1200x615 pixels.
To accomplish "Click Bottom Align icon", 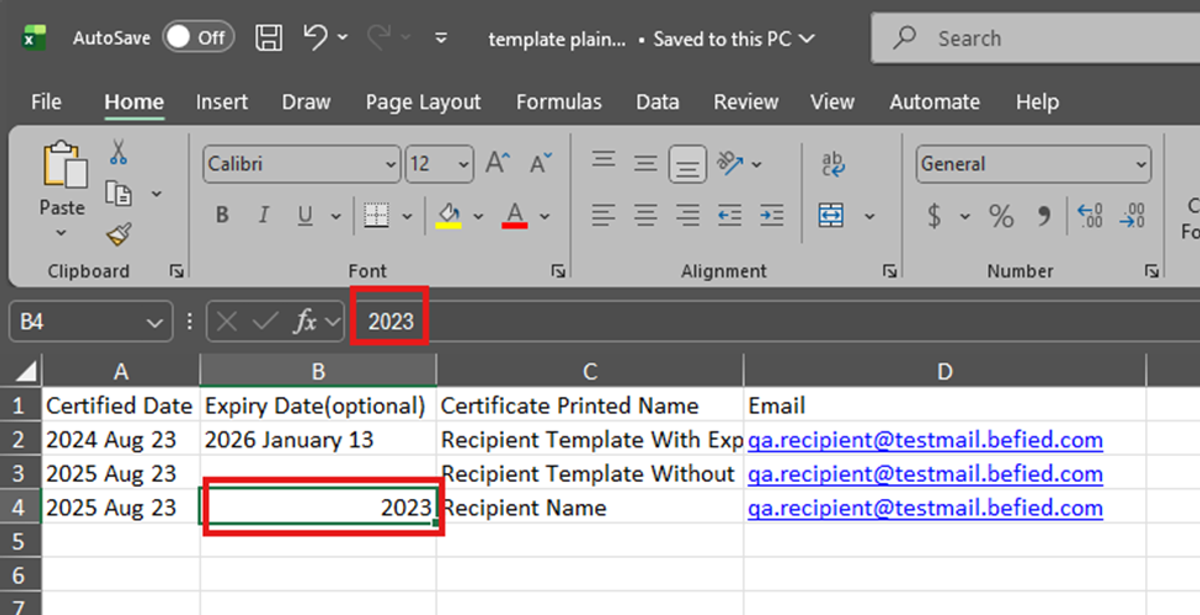I will pyautogui.click(x=688, y=164).
